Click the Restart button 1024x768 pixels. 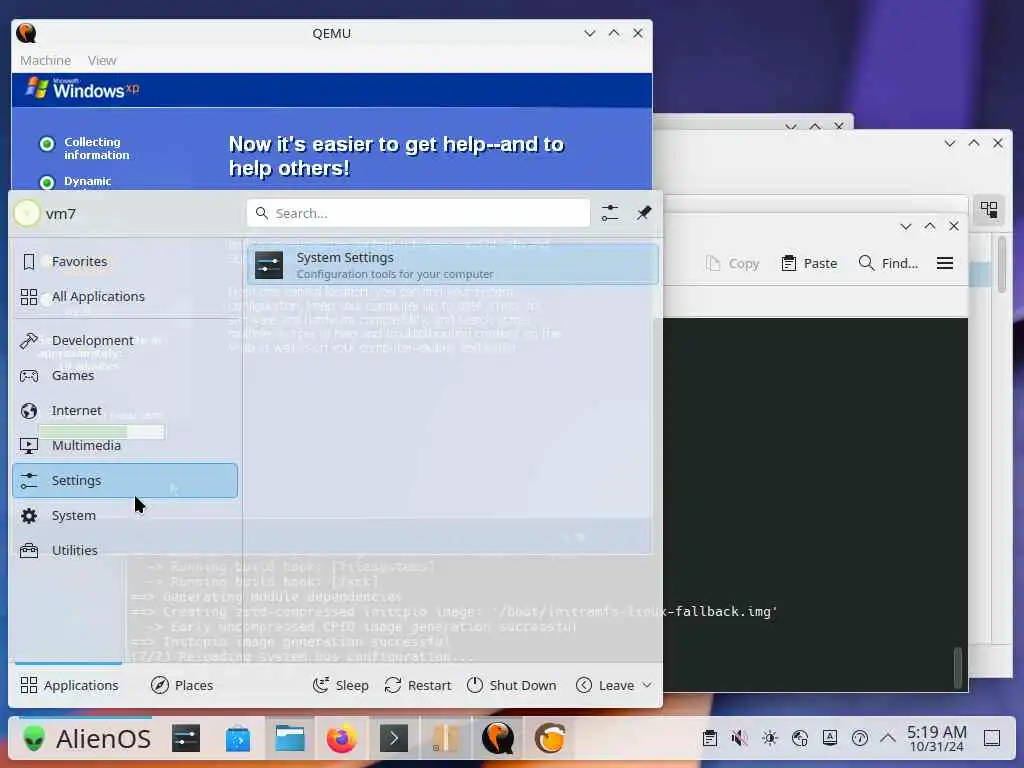point(418,685)
